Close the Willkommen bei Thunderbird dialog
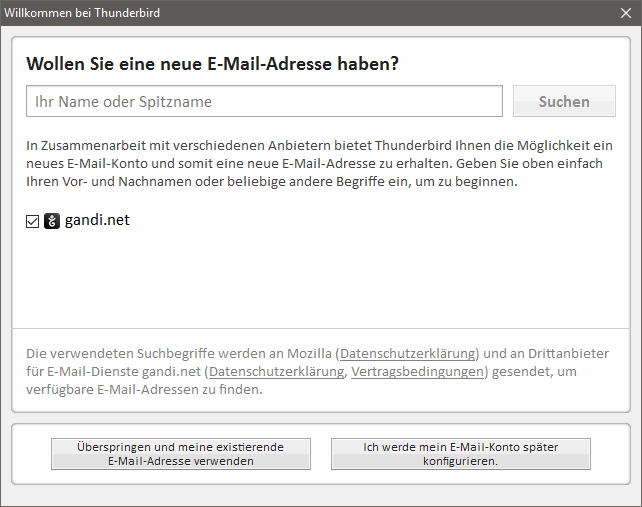The width and height of the screenshot is (642, 507). click(626, 13)
